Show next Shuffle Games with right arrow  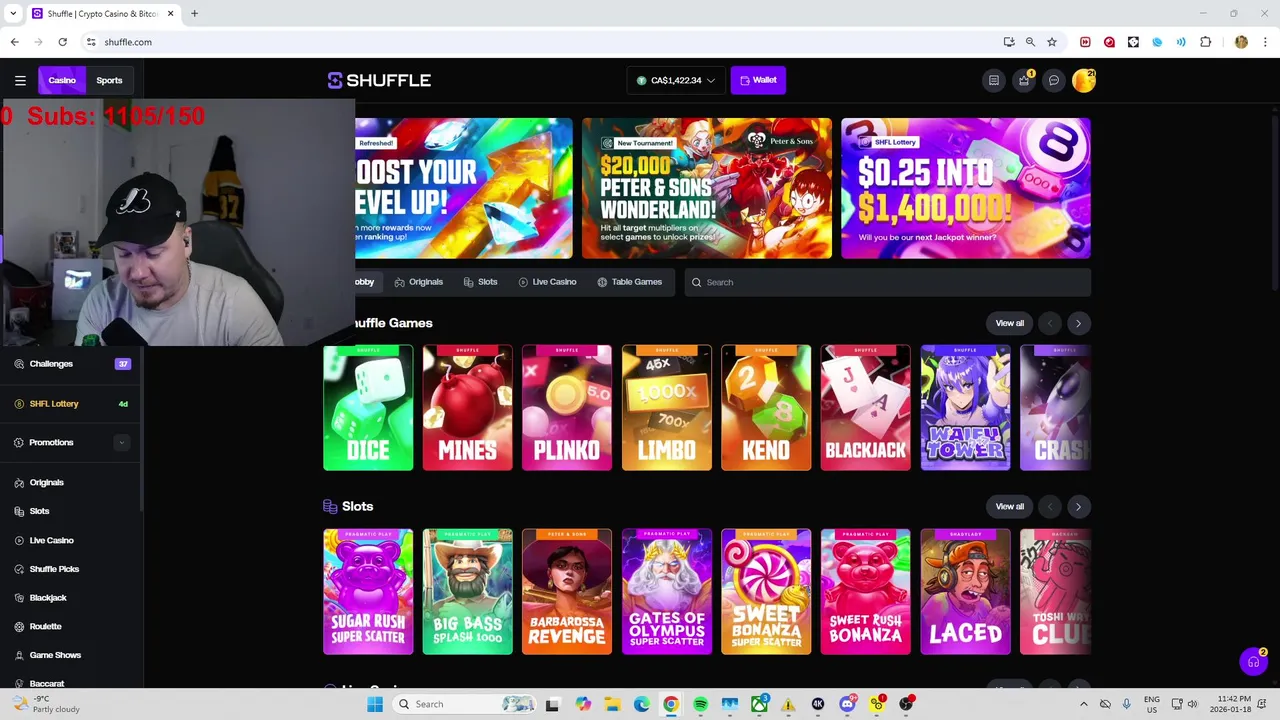(x=1078, y=323)
